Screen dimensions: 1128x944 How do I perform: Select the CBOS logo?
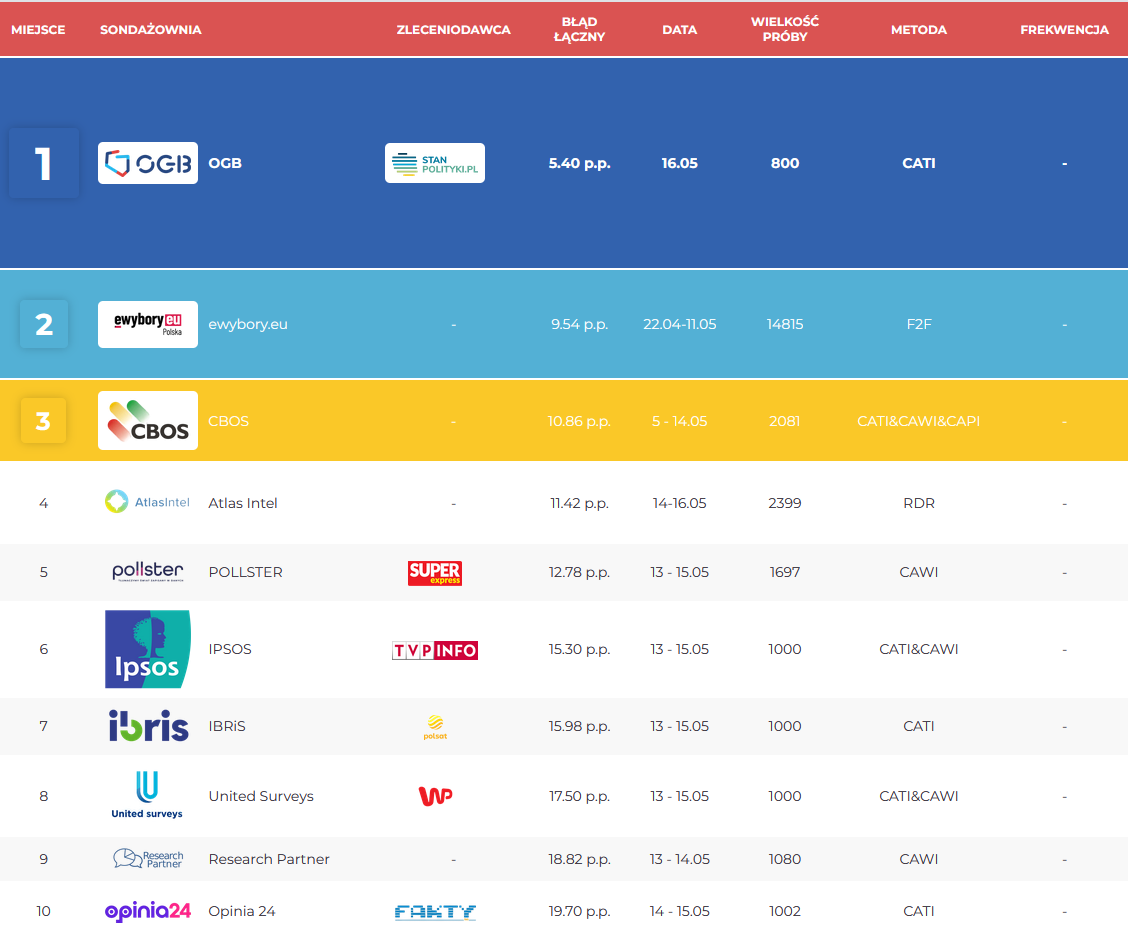[147, 421]
